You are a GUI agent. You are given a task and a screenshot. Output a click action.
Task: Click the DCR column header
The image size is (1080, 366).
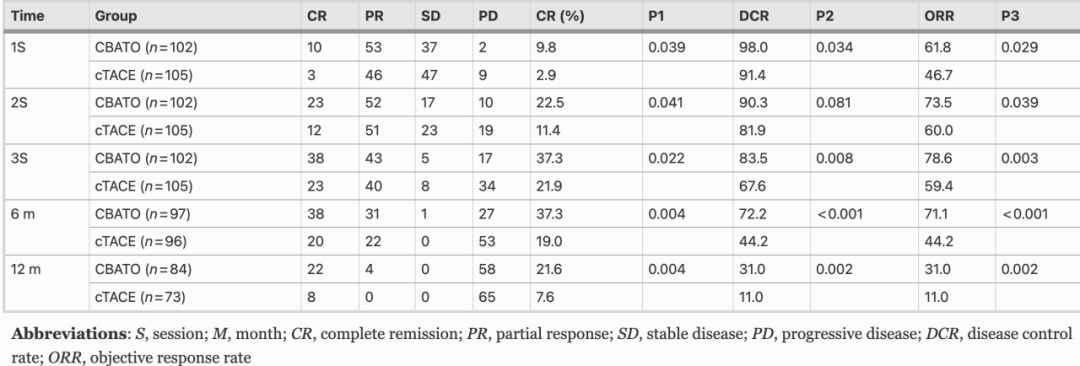point(750,15)
